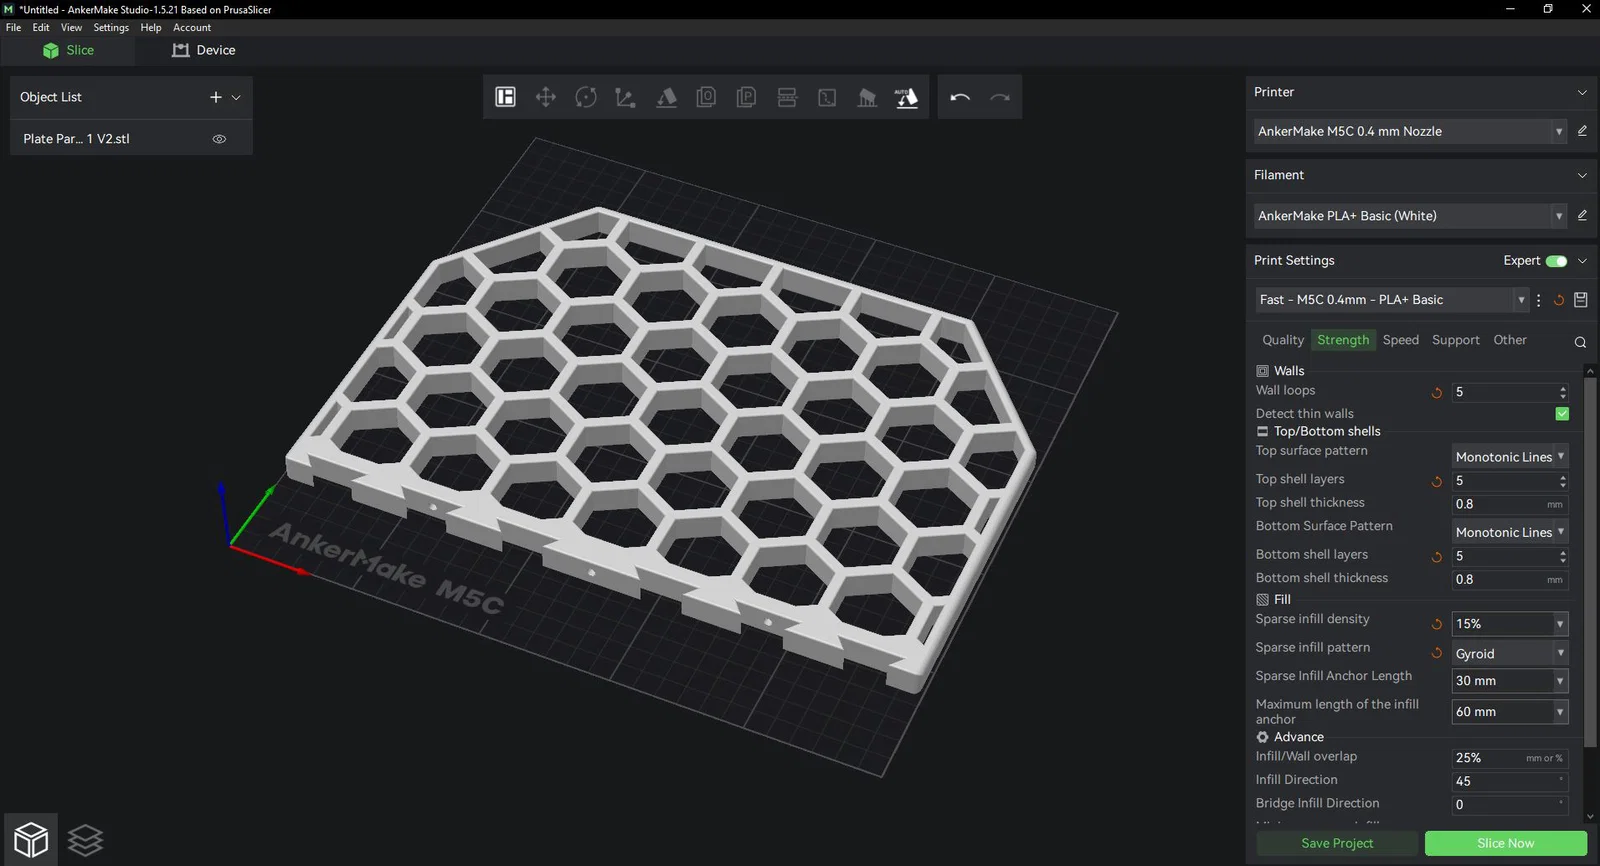Collapse the Printer section
Viewport: 1600px width, 866px height.
(x=1582, y=92)
